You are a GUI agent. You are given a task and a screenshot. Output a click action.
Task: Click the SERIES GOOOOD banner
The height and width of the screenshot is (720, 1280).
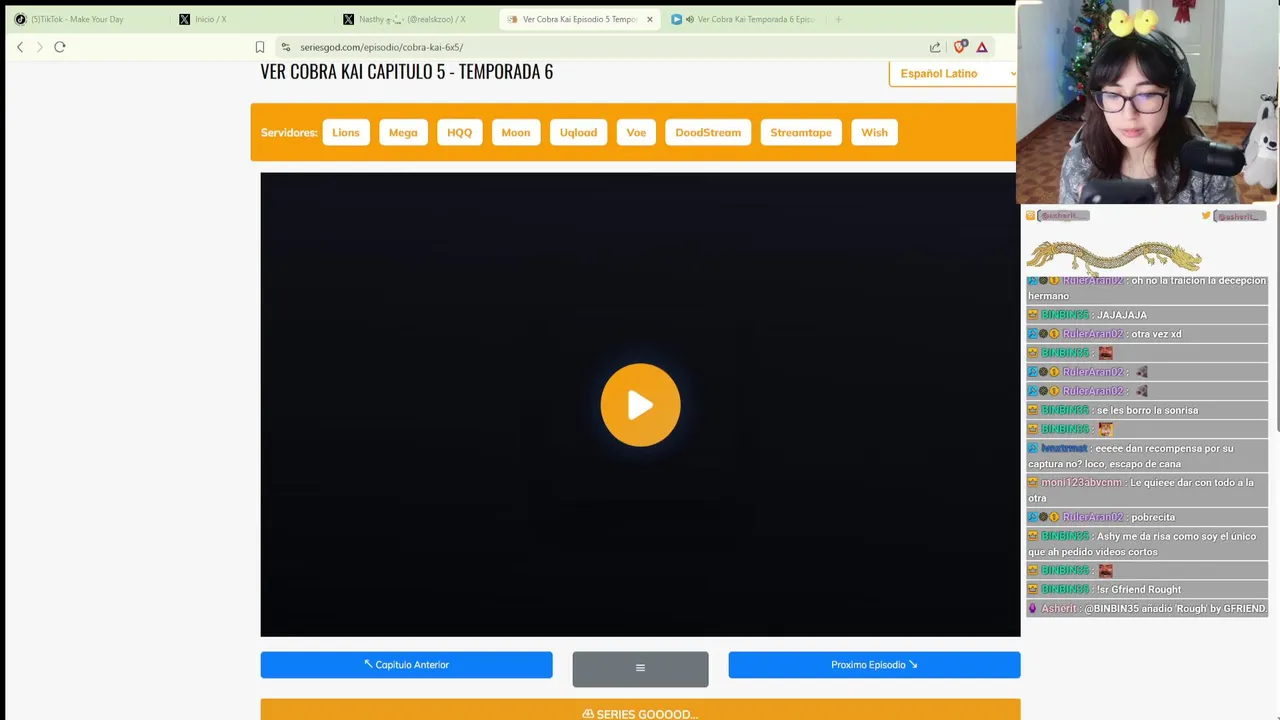(640, 711)
